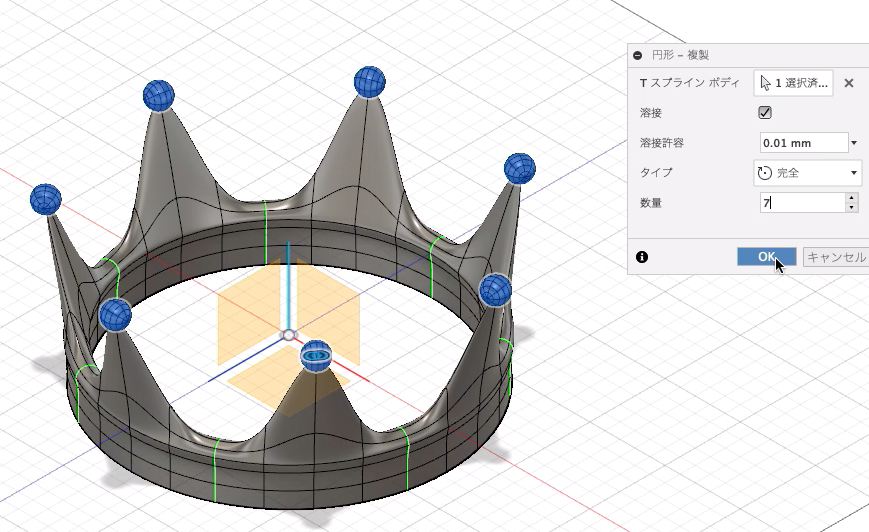Click the vertical blue axis manipulator arrow

[288, 284]
